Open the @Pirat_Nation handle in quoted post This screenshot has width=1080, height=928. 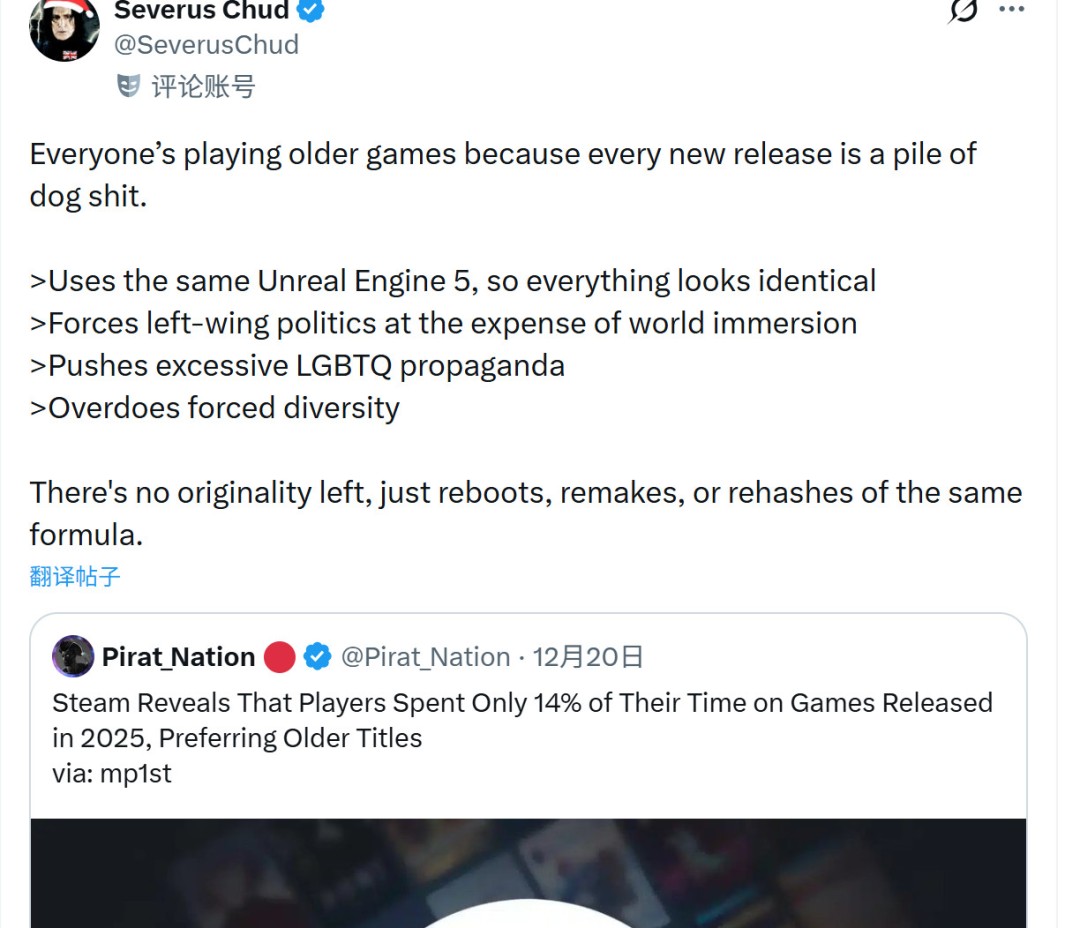426,657
